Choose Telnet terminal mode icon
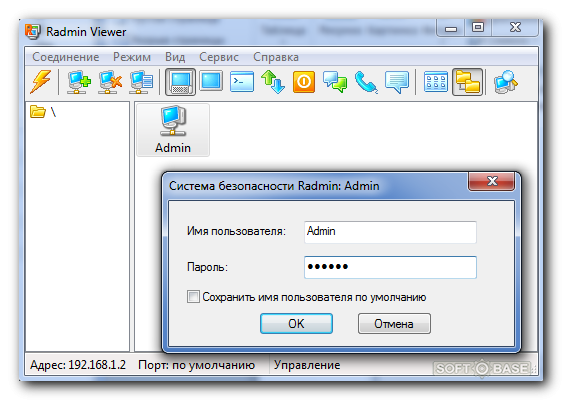The height and width of the screenshot is (400, 562). click(242, 82)
